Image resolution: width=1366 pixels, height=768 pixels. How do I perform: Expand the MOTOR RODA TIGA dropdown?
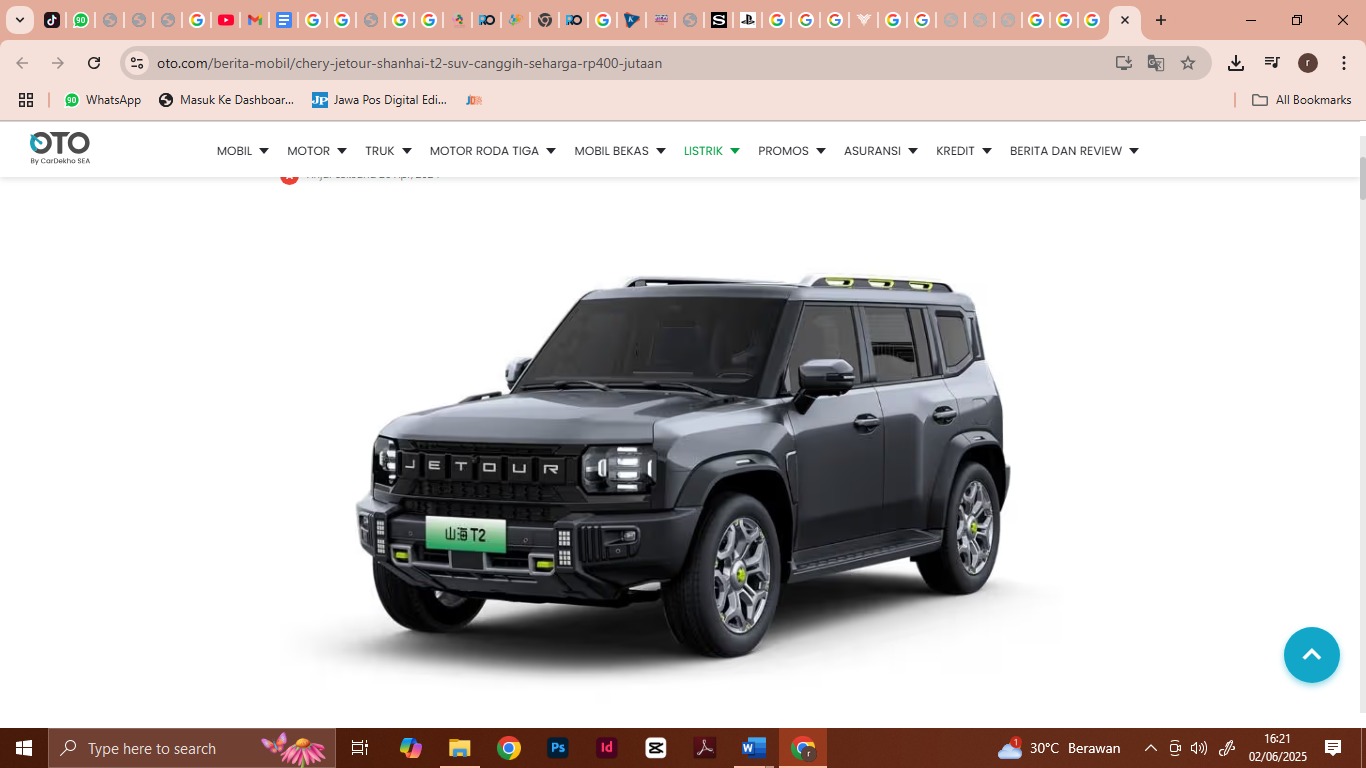(493, 151)
